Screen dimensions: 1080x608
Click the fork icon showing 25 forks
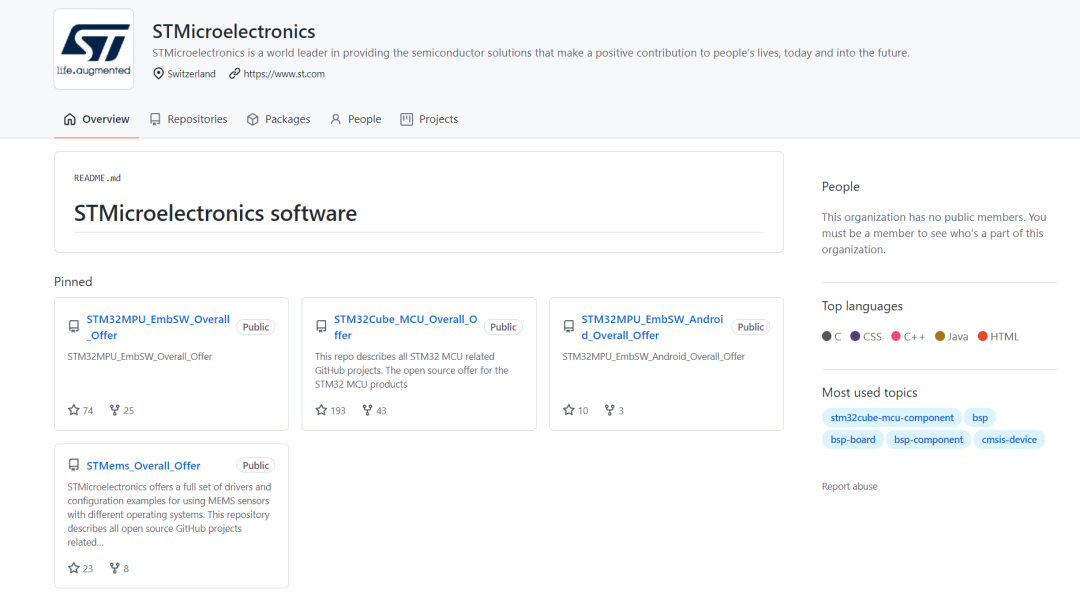pyautogui.click(x=114, y=410)
